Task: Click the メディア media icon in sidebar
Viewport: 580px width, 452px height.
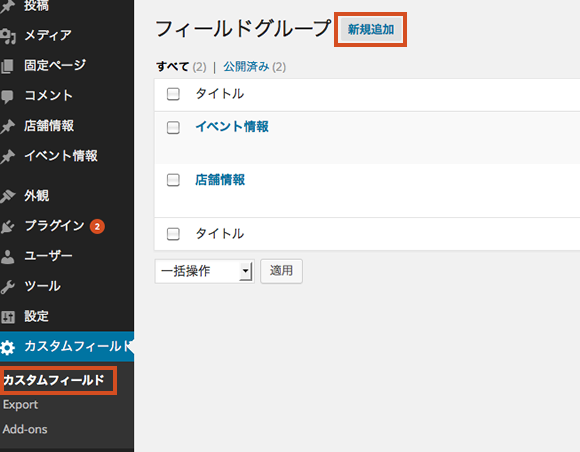Action: (7, 36)
